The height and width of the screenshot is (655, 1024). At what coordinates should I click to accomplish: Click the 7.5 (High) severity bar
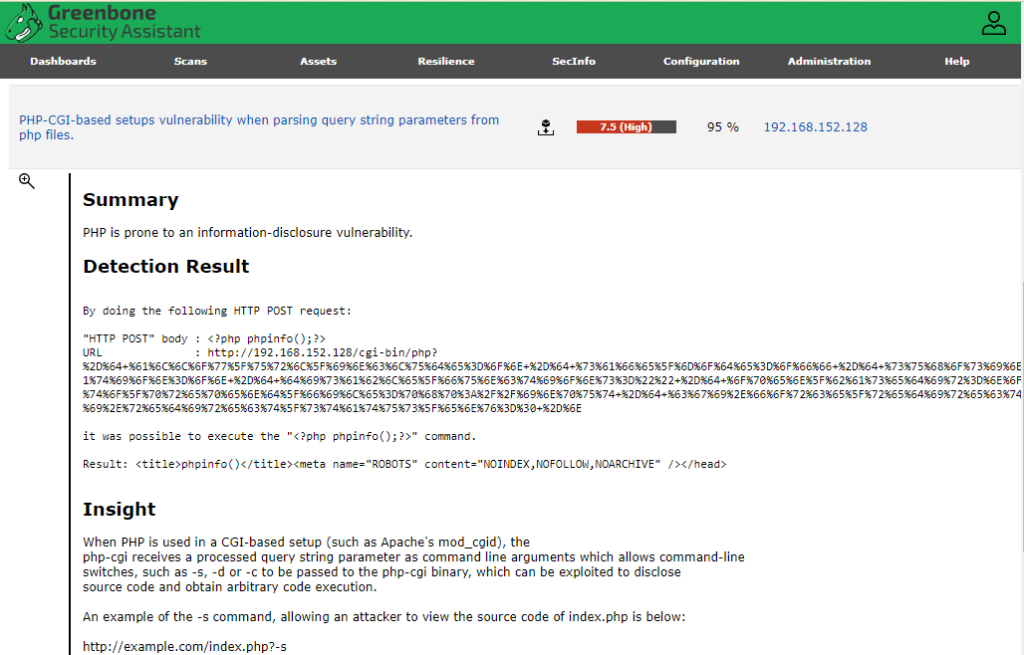(626, 127)
